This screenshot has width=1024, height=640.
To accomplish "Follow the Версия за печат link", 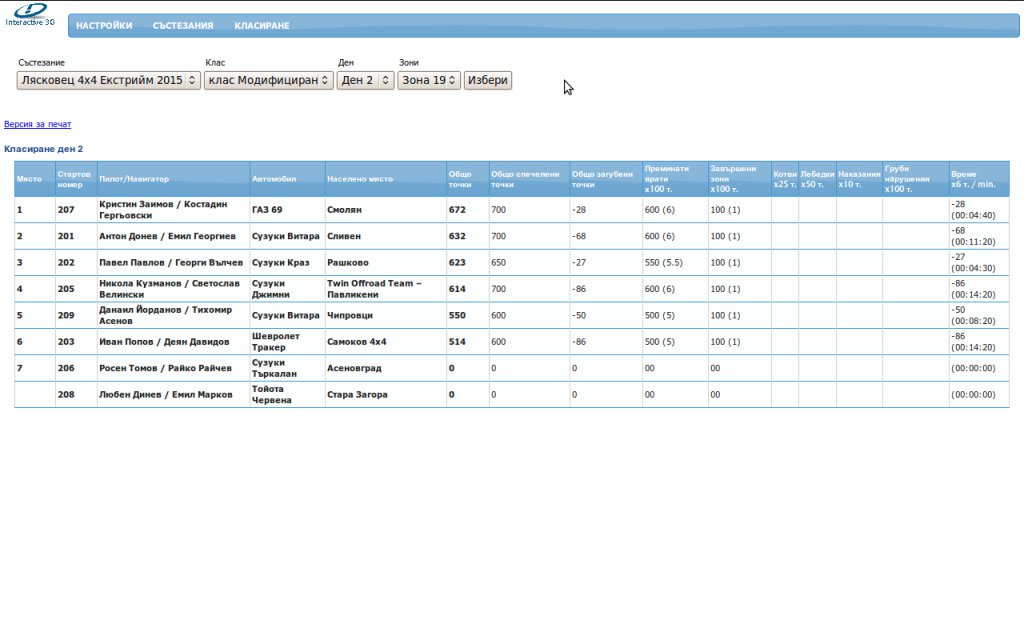I will tap(38, 125).
